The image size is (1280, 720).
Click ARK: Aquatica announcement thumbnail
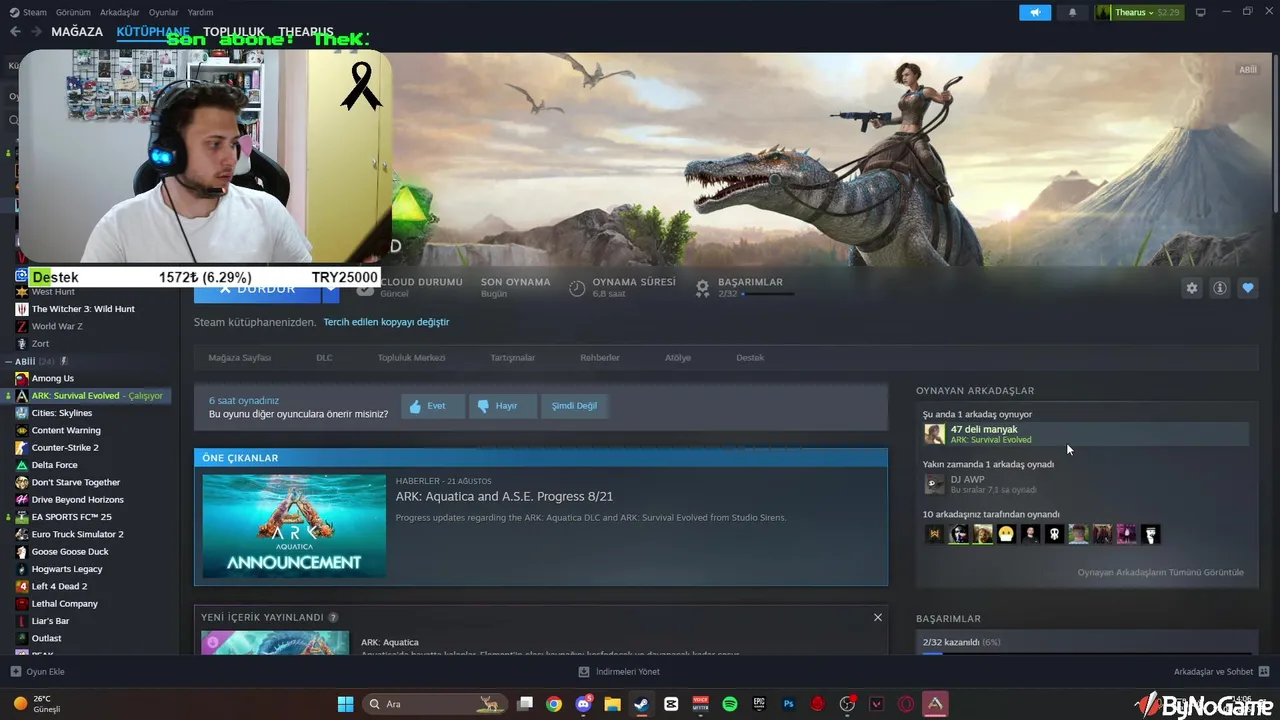[x=294, y=526]
